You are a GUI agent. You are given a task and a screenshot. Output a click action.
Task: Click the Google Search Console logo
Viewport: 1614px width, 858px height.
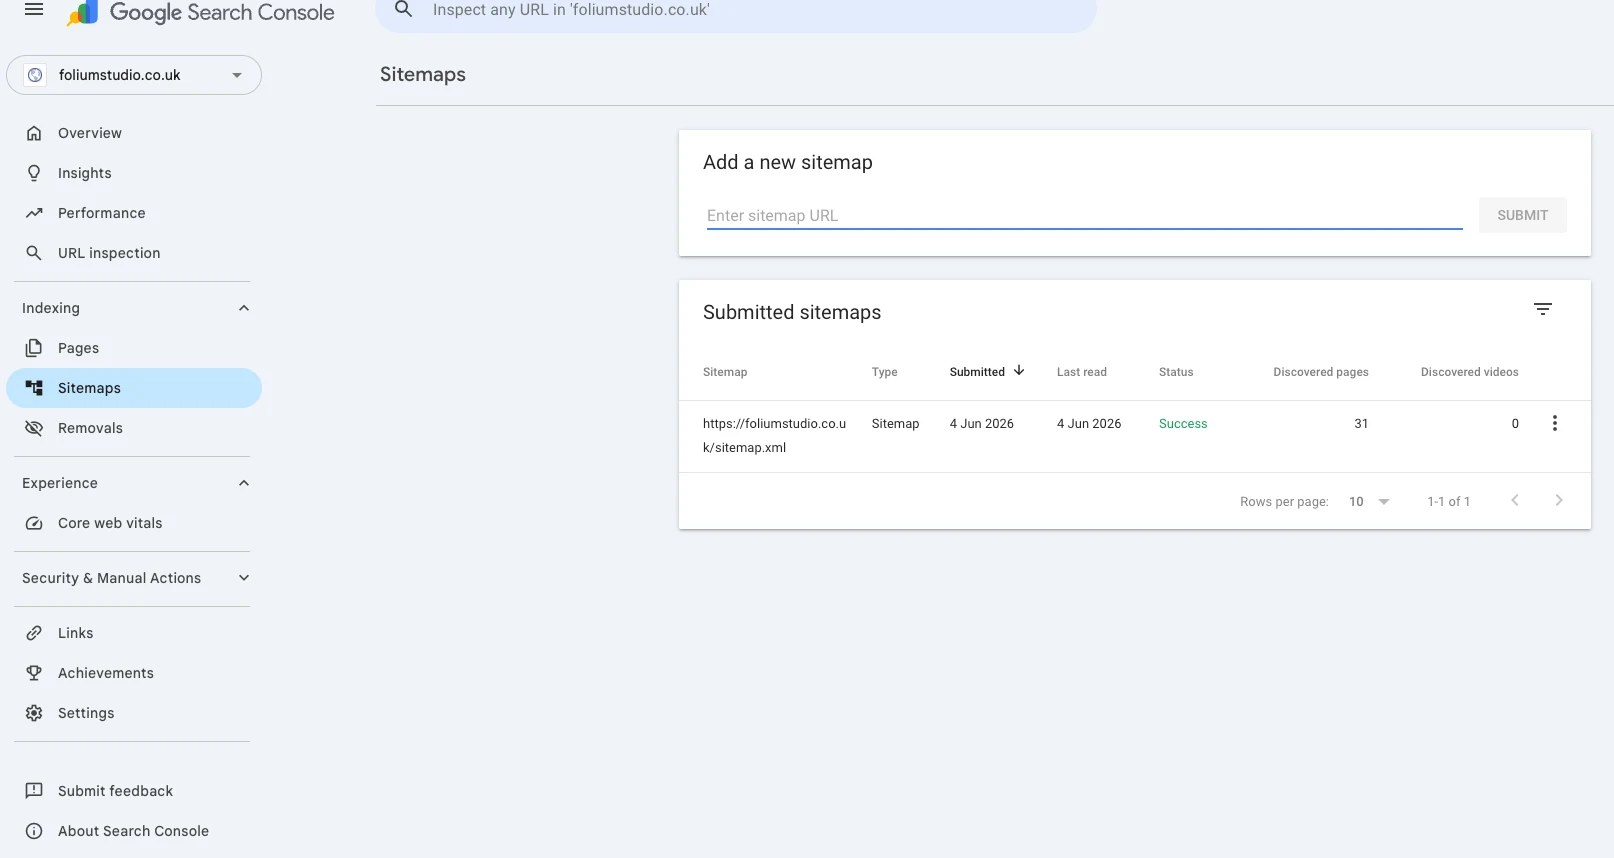click(x=200, y=13)
